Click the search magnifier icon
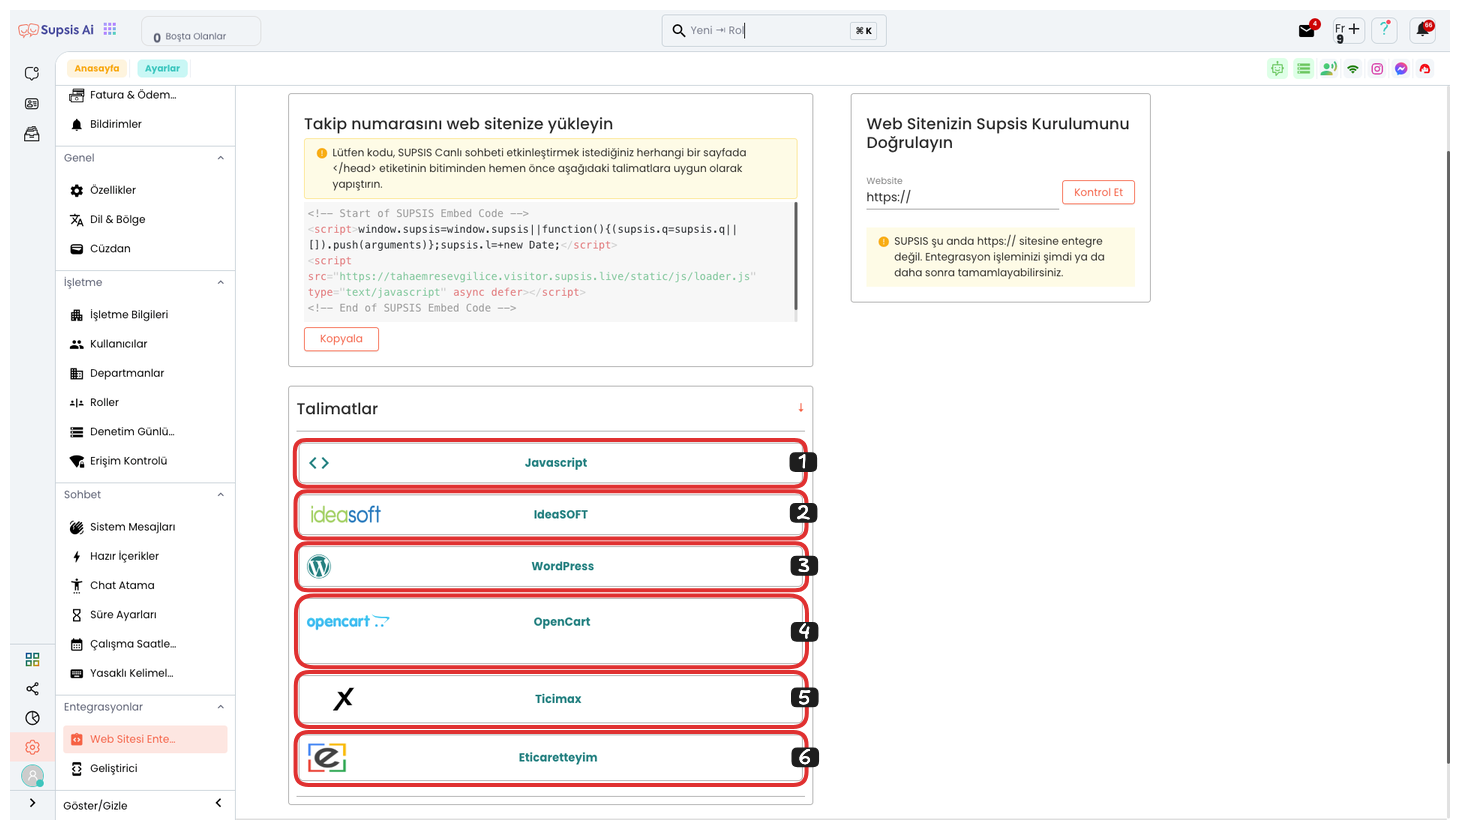This screenshot has height=830, width=1460. point(679,31)
